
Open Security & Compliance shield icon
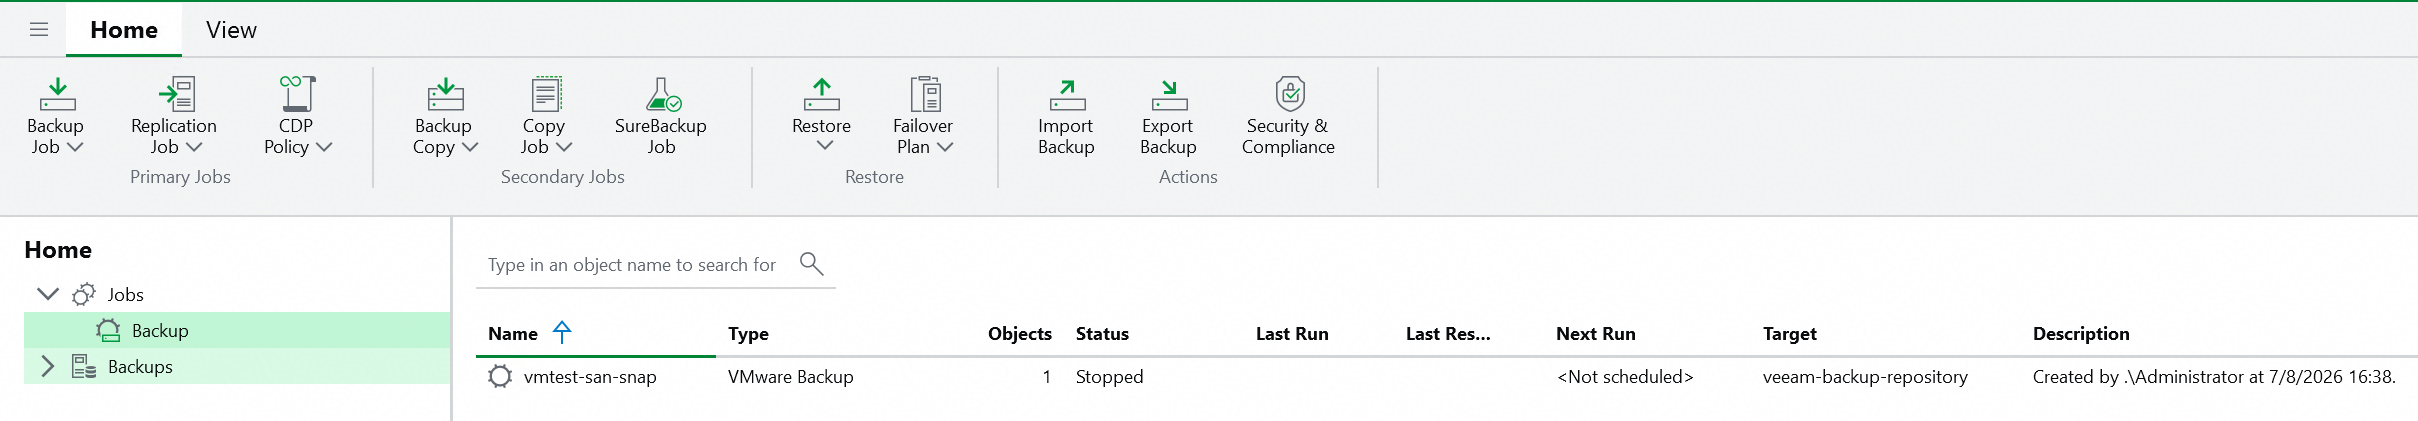coord(1290,94)
